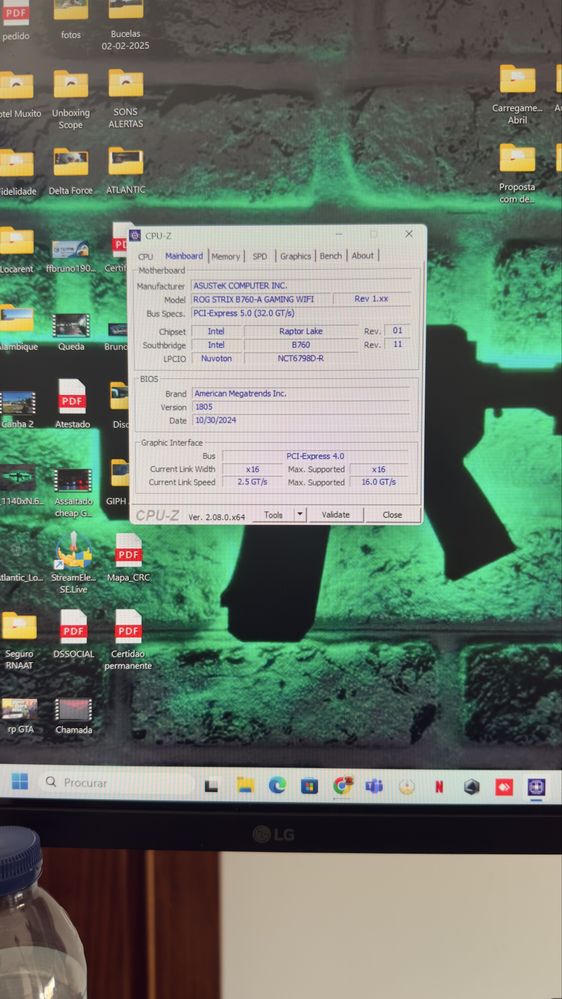Open the SPD tab
This screenshot has width=562, height=999.
click(x=259, y=256)
